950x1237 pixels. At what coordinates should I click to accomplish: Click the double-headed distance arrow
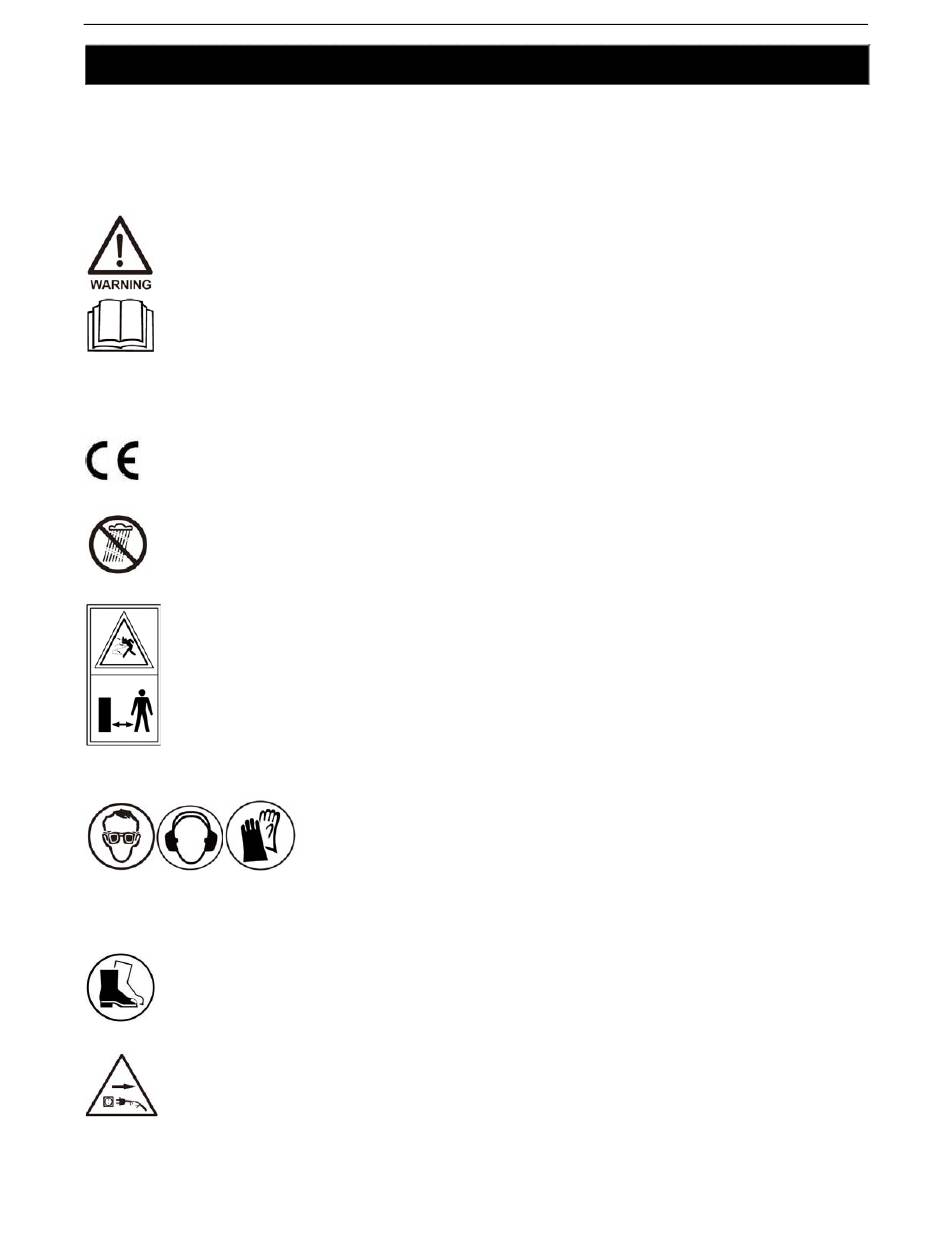tap(123, 724)
